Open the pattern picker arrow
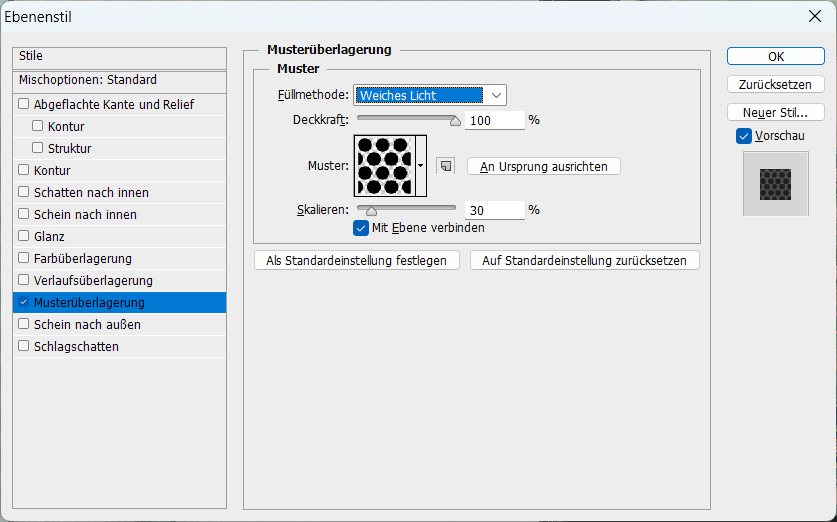This screenshot has width=837, height=522. coord(421,166)
